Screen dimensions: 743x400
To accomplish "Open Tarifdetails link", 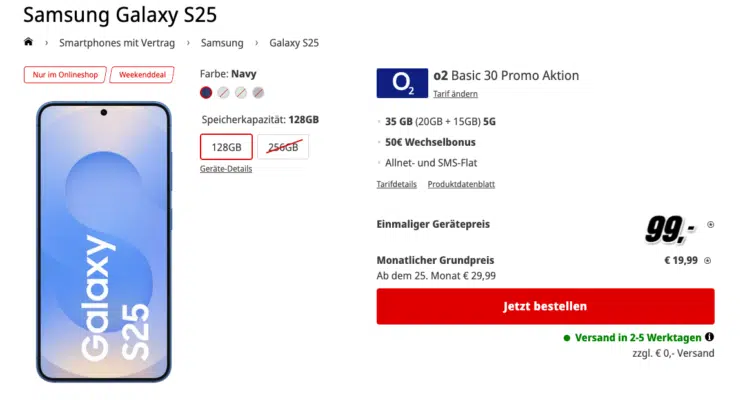I will pyautogui.click(x=397, y=184).
